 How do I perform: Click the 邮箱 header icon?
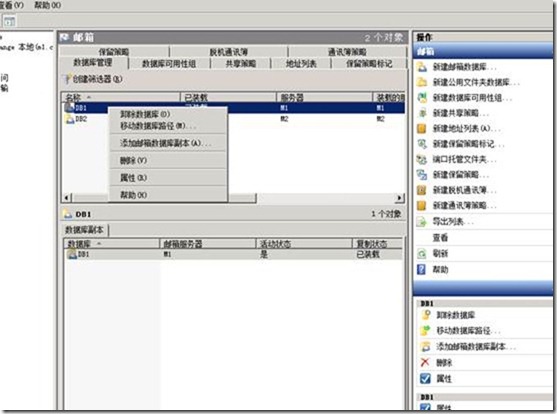click(x=65, y=37)
